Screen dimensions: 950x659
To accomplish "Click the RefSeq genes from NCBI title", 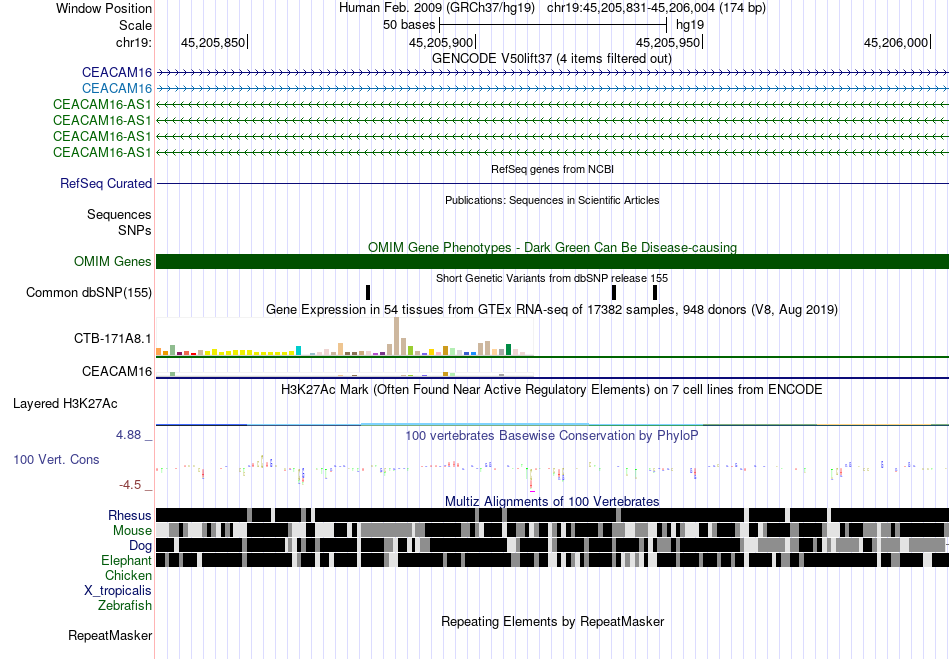I will 552,169.
